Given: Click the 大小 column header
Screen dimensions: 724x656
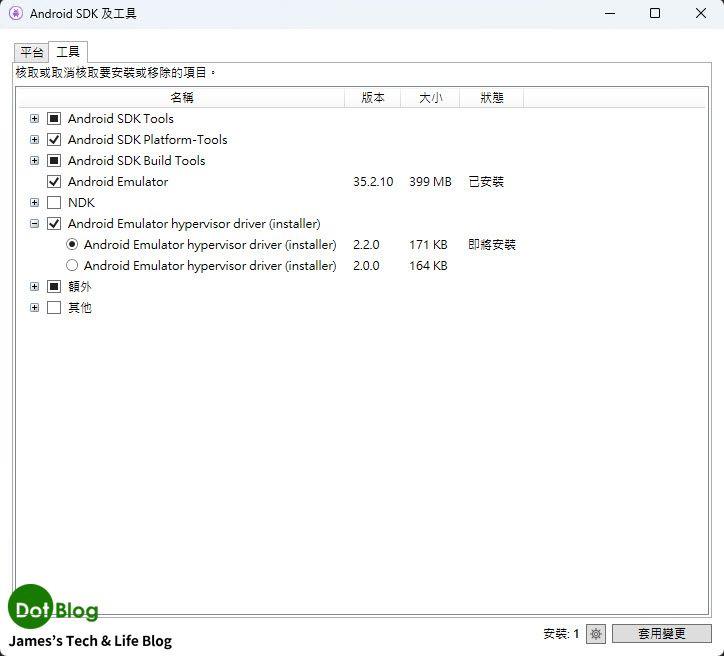Looking at the screenshot, I should coord(430,98).
